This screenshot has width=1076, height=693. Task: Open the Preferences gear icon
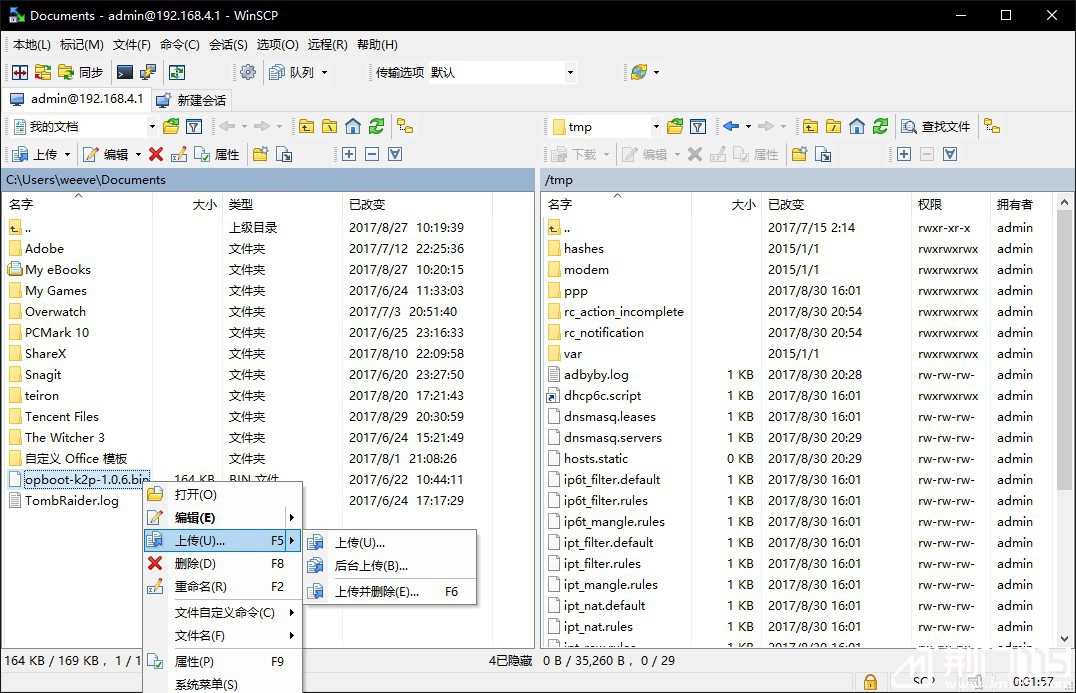pyautogui.click(x=248, y=72)
